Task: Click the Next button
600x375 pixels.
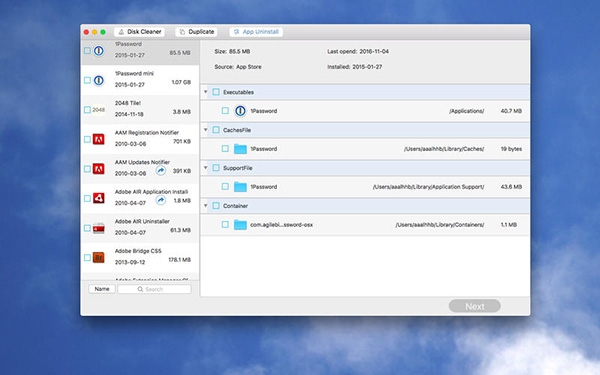Action: [474, 306]
